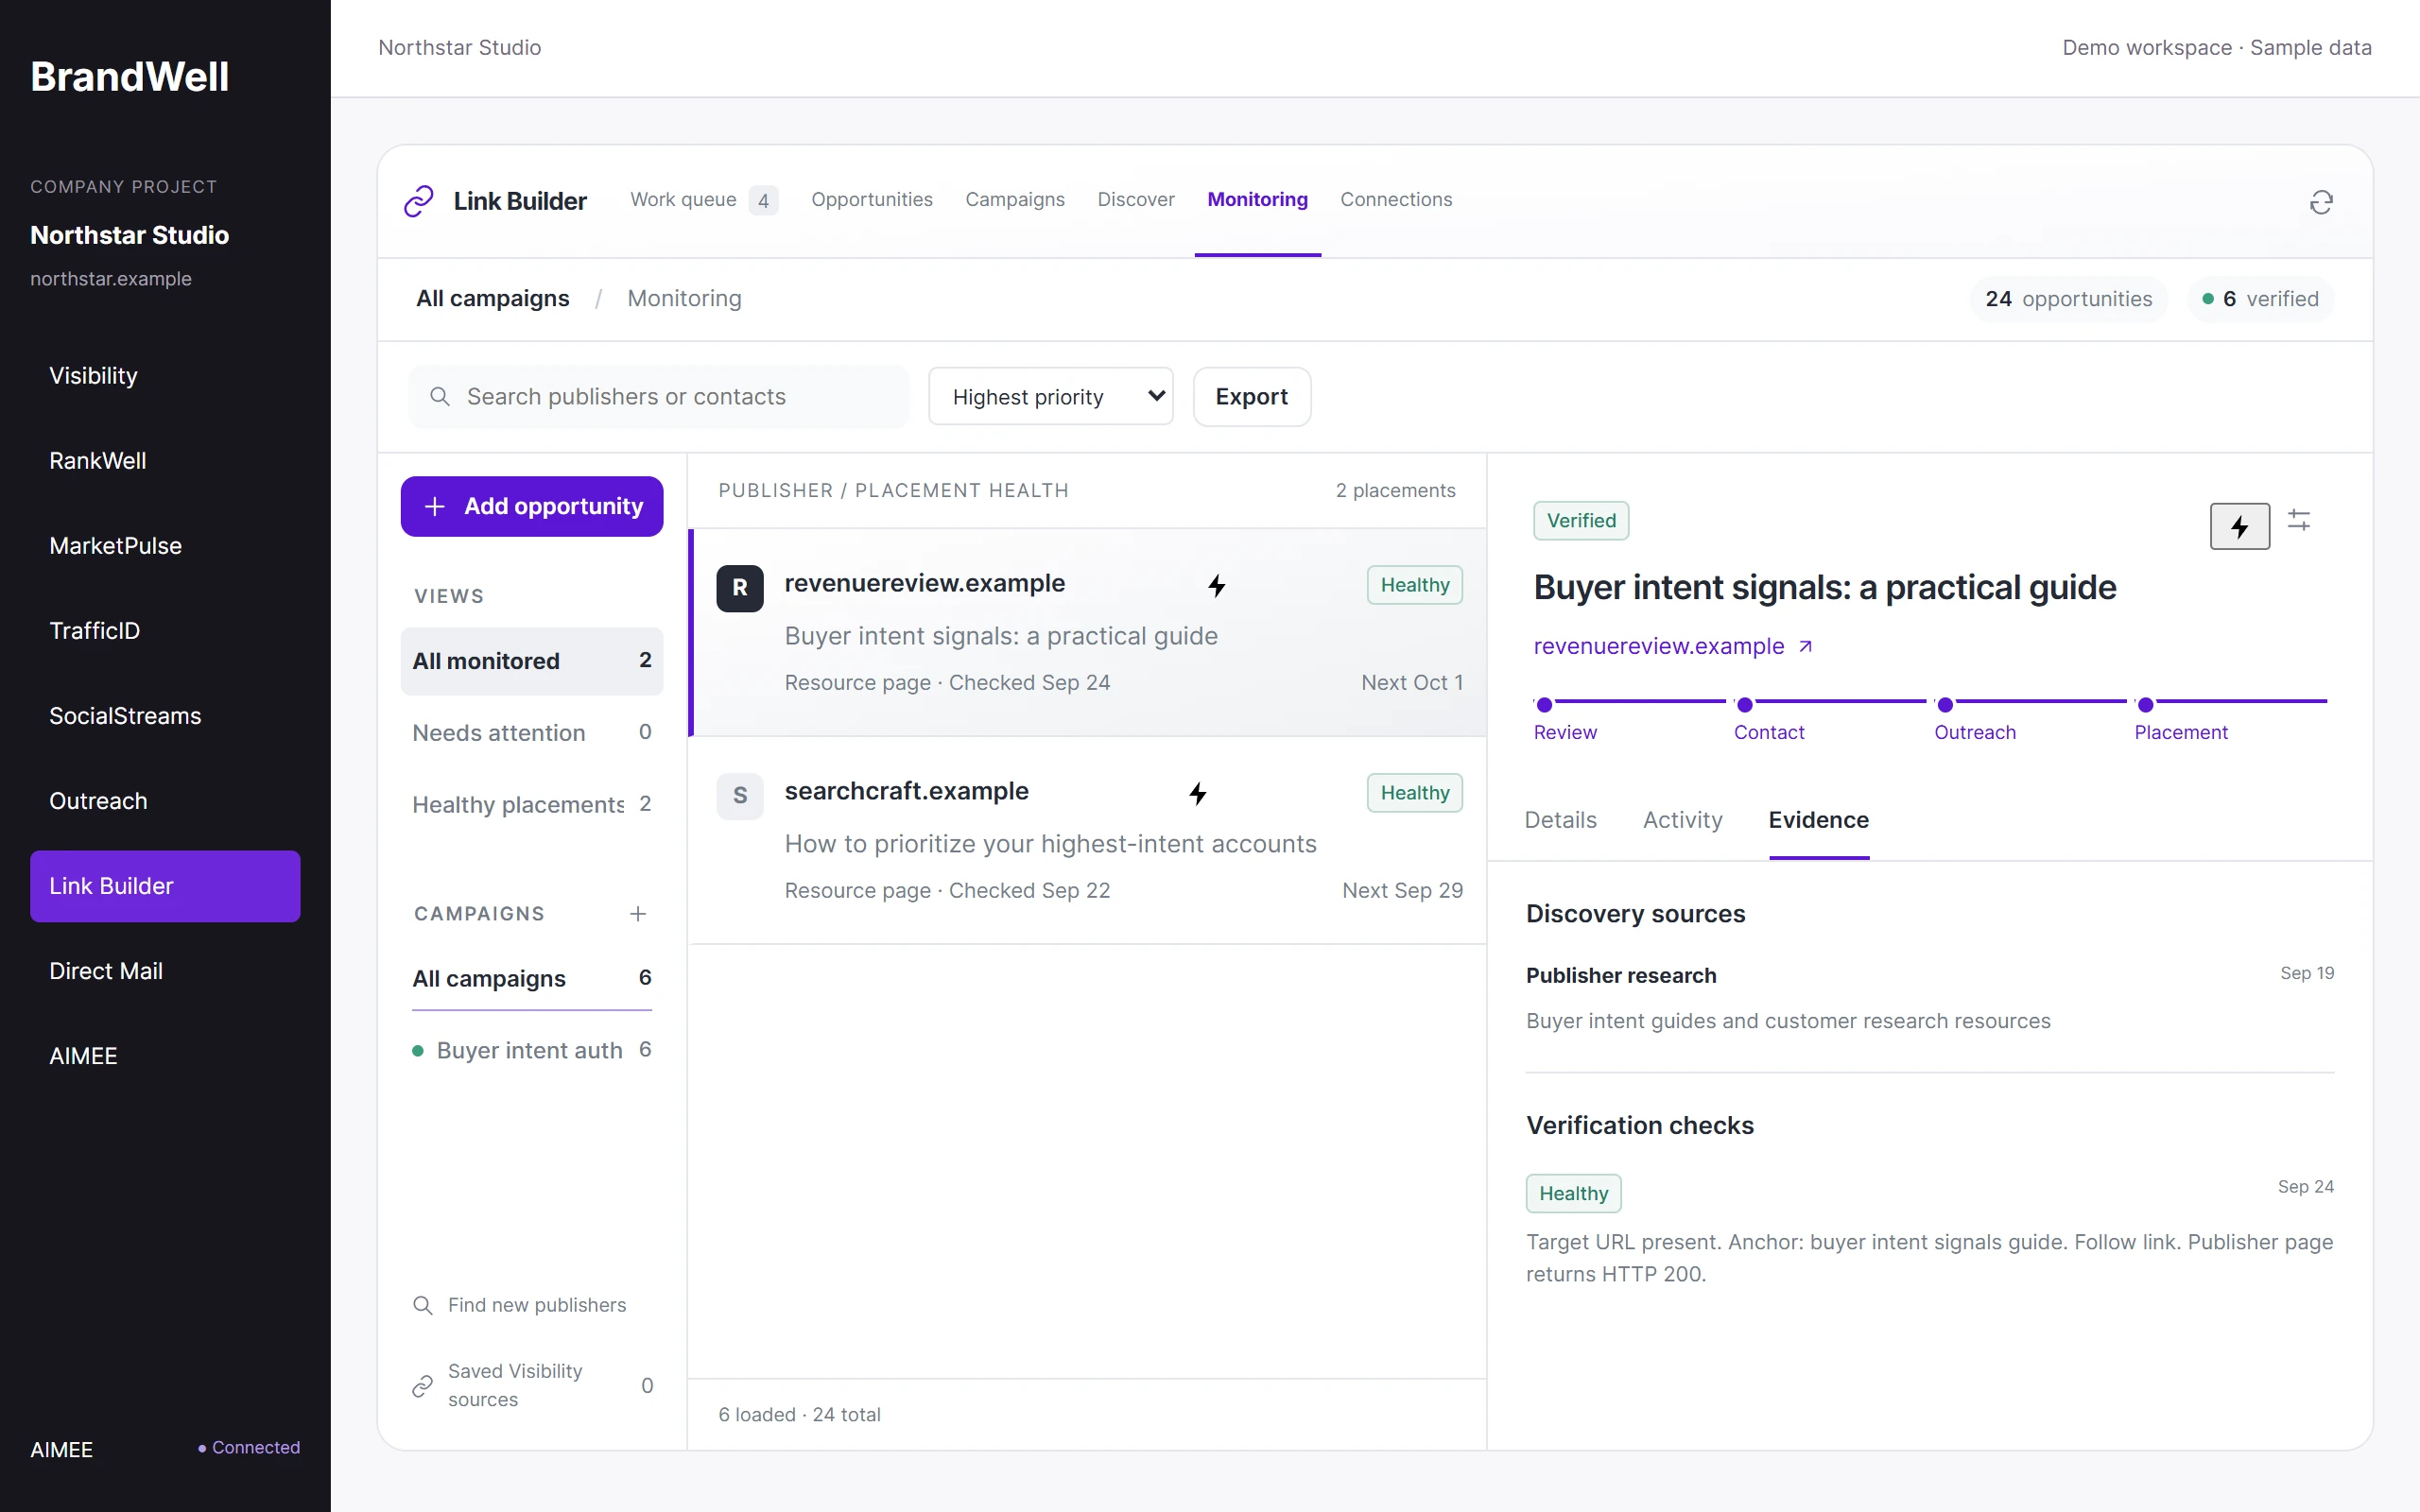The image size is (2420, 1512).
Task: Click the R avatar for revenuereview.example
Action: 740,587
